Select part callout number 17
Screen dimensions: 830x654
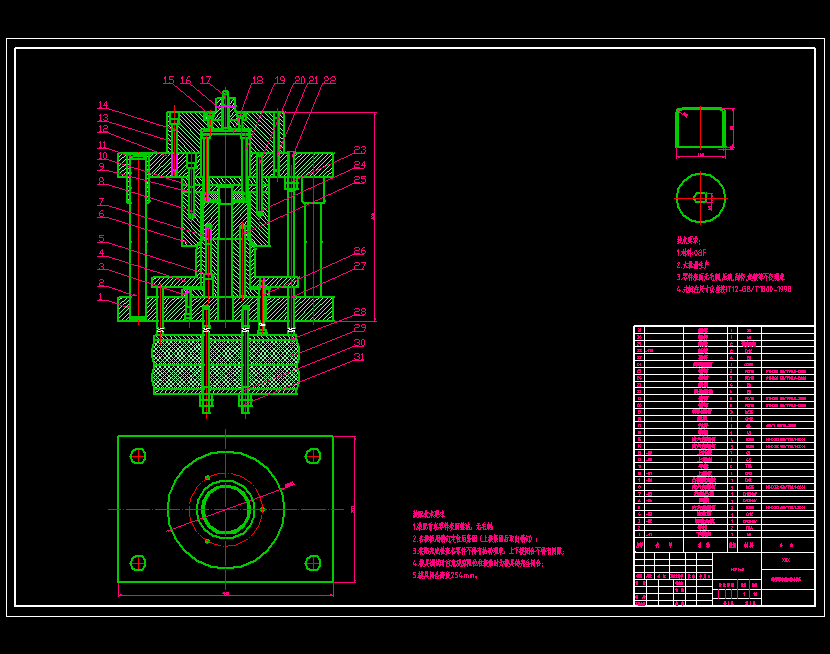(x=205, y=80)
